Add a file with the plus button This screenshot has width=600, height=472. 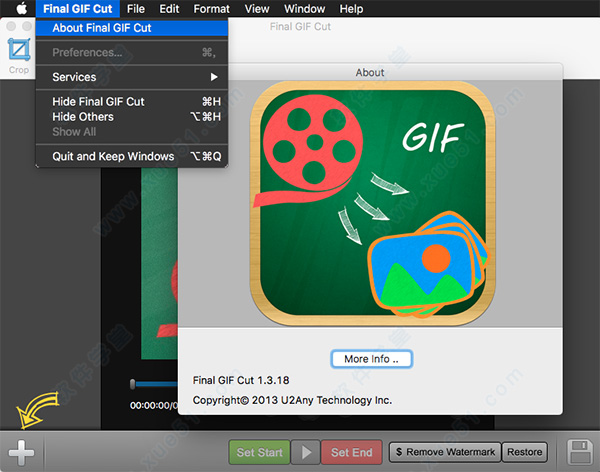(x=21, y=453)
